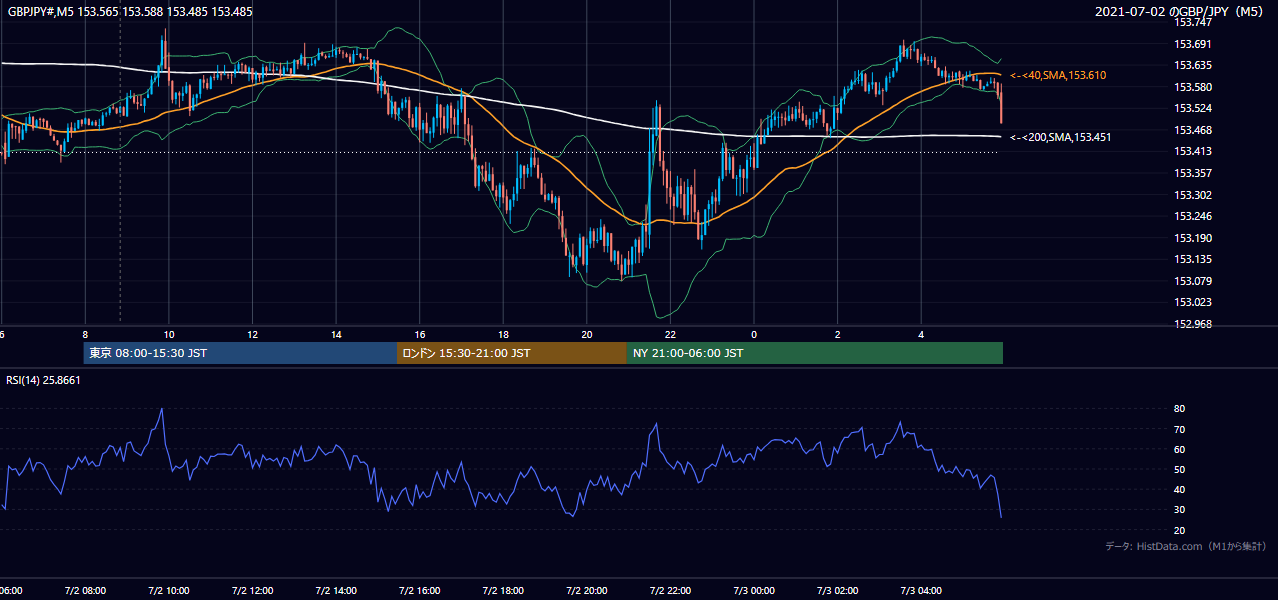Select the NY 21:00-06:00 JST session bar
This screenshot has width=1278, height=600.
click(x=815, y=353)
